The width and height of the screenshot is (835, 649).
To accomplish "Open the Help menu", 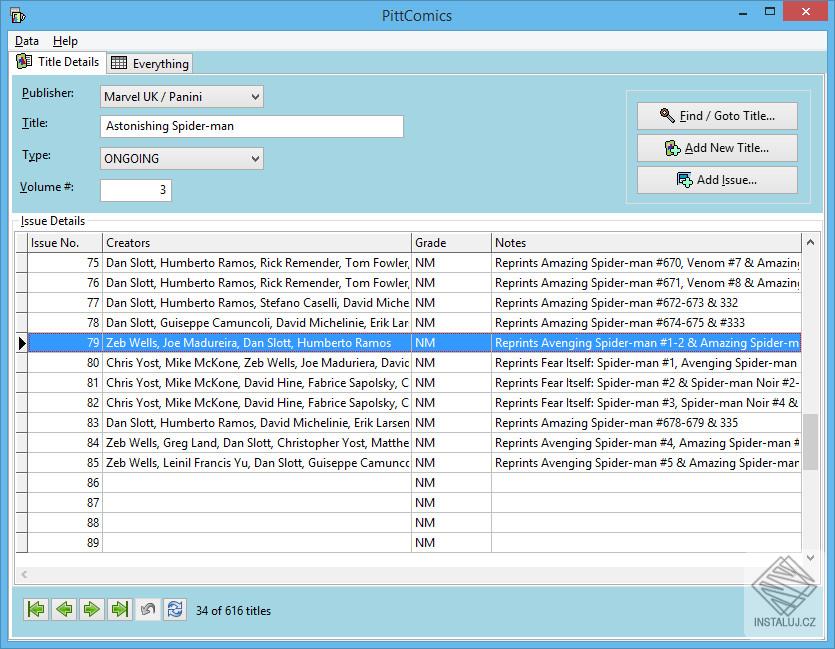I will pyautogui.click(x=65, y=41).
